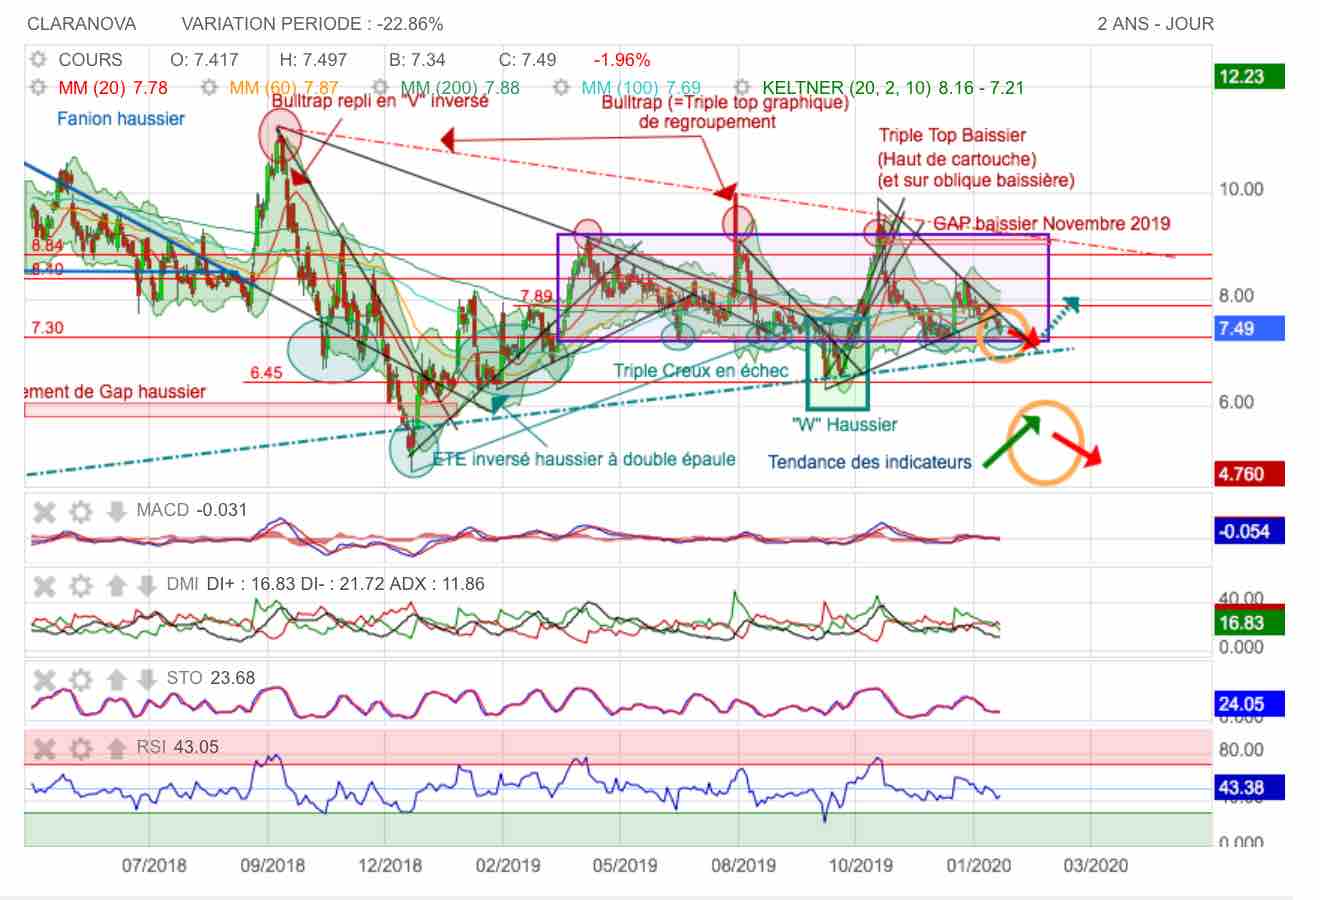Click the MM (60) 7.87 label
This screenshot has height=900, width=1320.
[284, 88]
